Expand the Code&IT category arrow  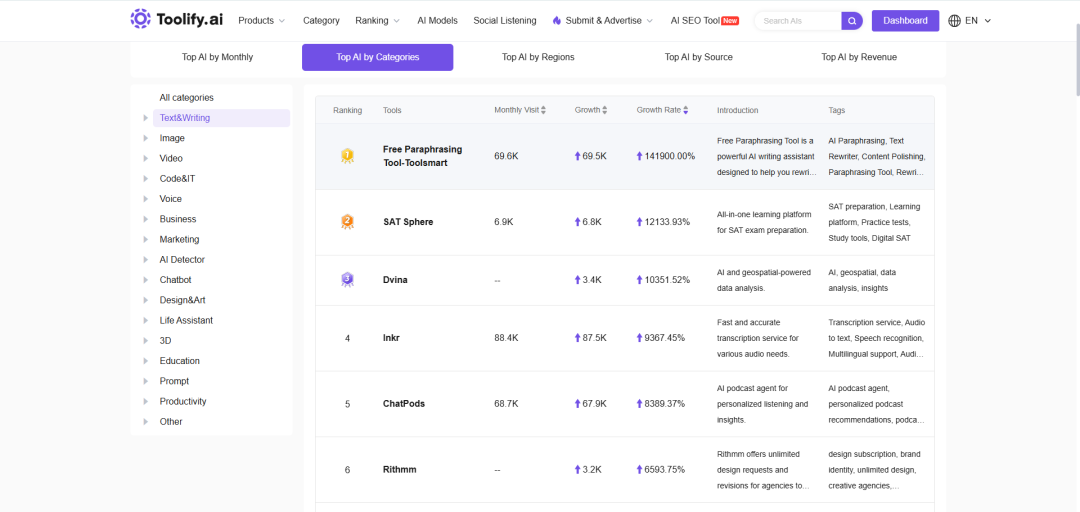tap(145, 178)
